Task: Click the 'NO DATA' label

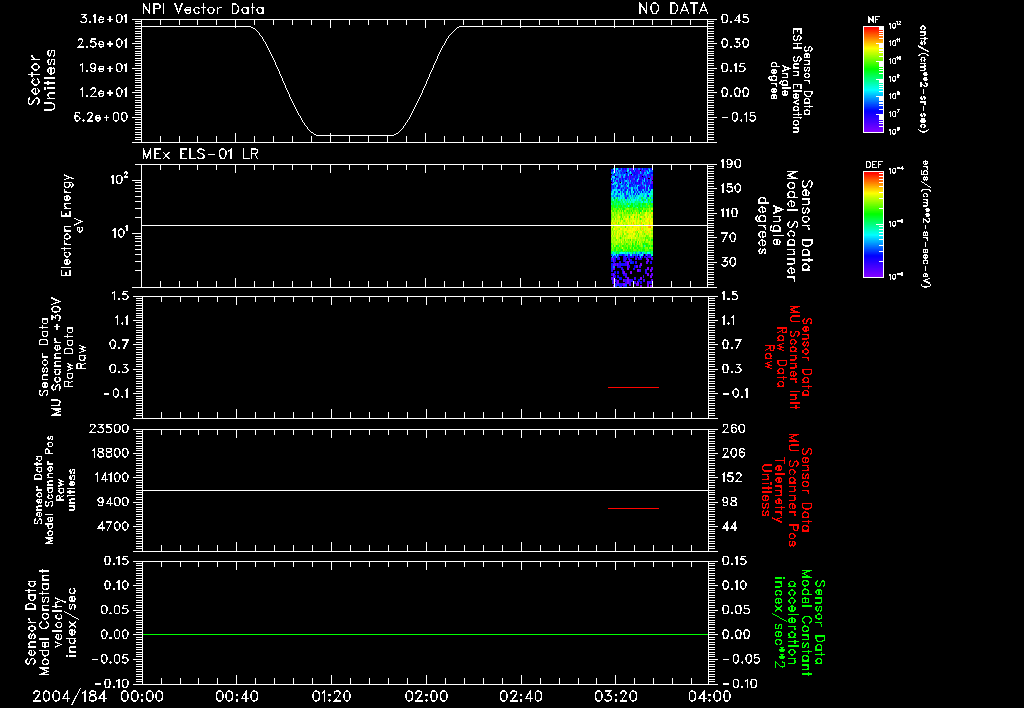Action: coord(673,8)
